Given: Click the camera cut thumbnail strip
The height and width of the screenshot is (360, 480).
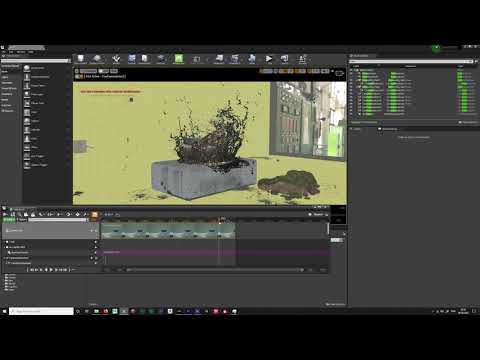Looking at the screenshot, I should [x=169, y=231].
